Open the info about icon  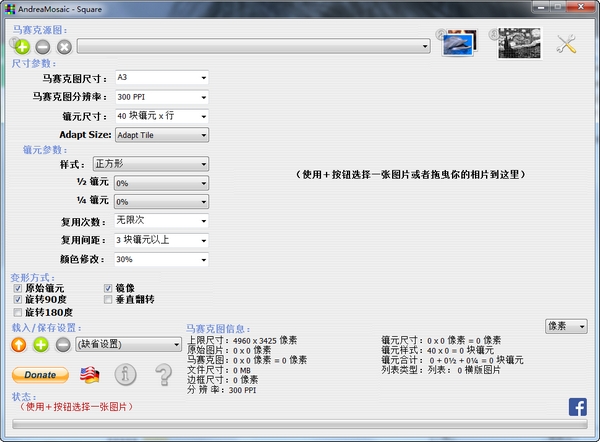pyautogui.click(x=126, y=375)
